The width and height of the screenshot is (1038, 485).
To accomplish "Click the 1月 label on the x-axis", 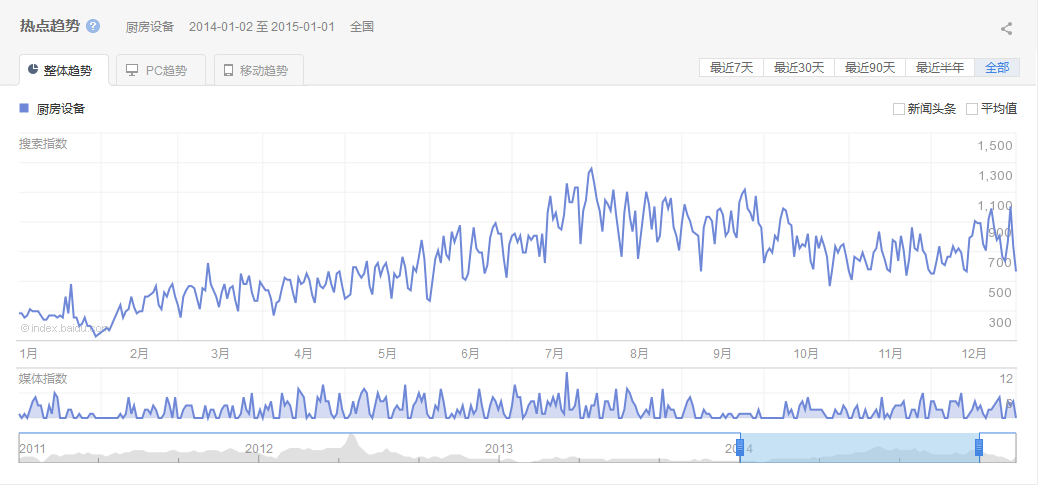I will pyautogui.click(x=28, y=354).
